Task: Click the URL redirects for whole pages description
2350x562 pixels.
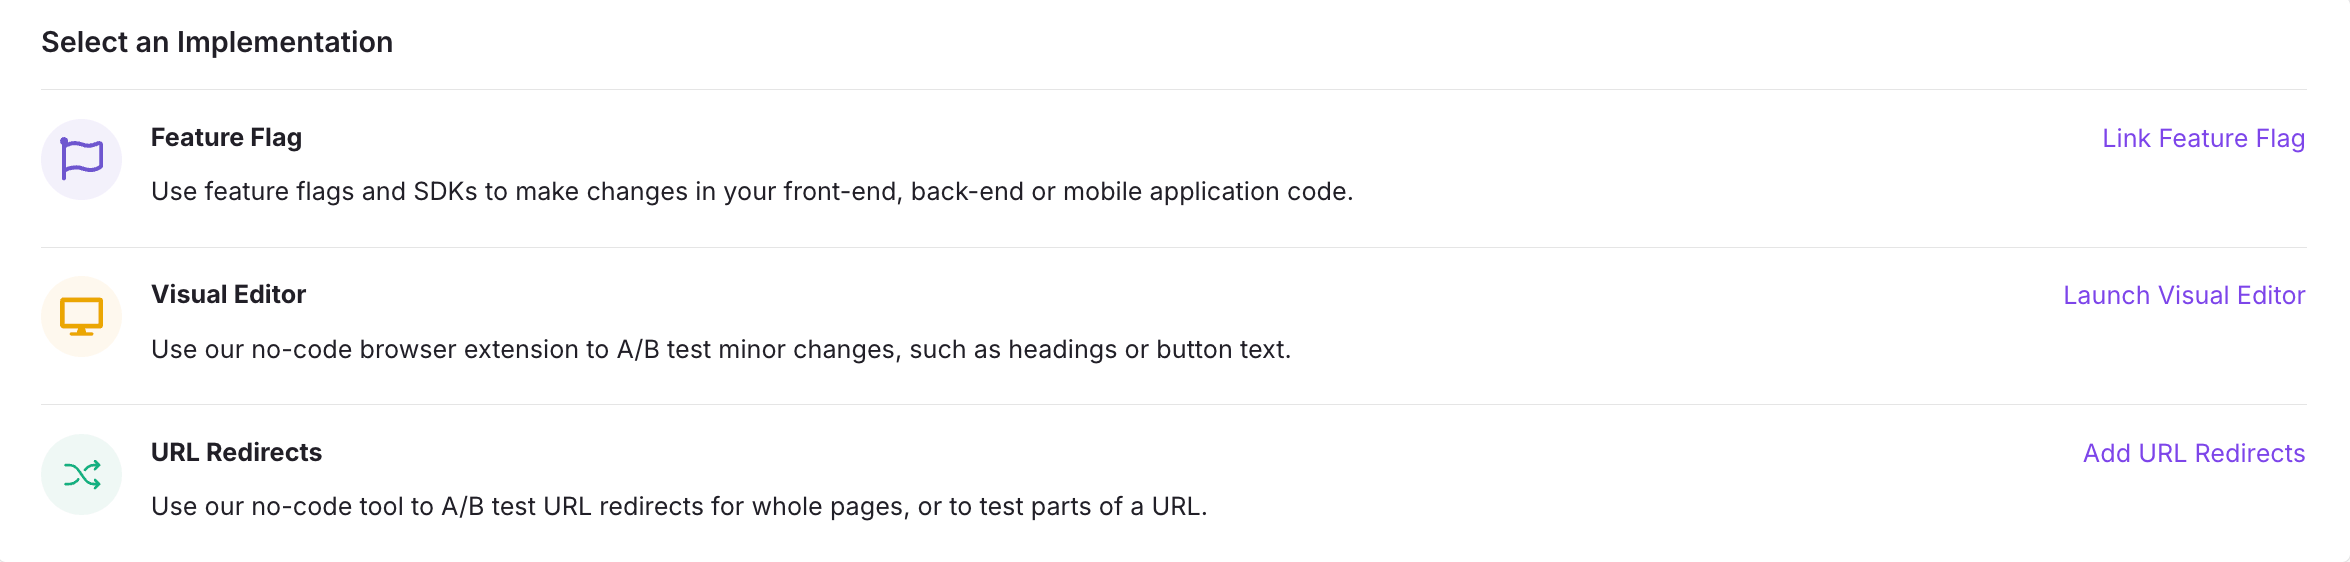Action: click(679, 506)
